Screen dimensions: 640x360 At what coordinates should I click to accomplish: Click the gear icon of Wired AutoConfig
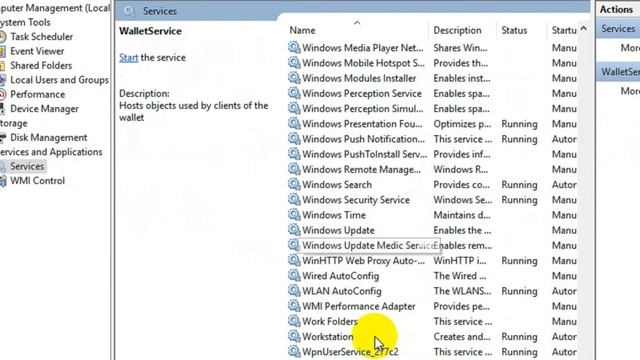point(293,275)
